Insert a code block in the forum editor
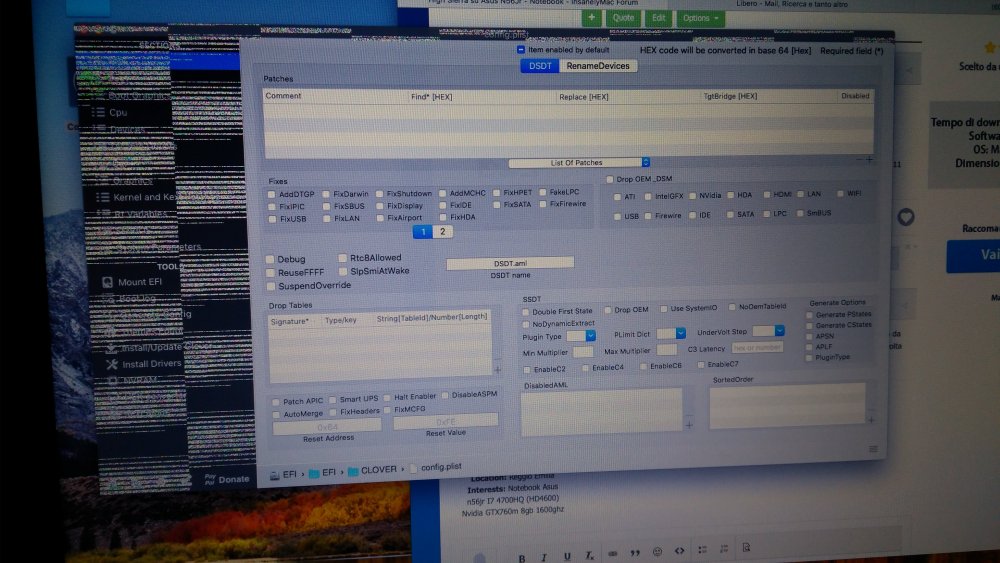Screen dimensions: 1000x563 click(679, 551)
